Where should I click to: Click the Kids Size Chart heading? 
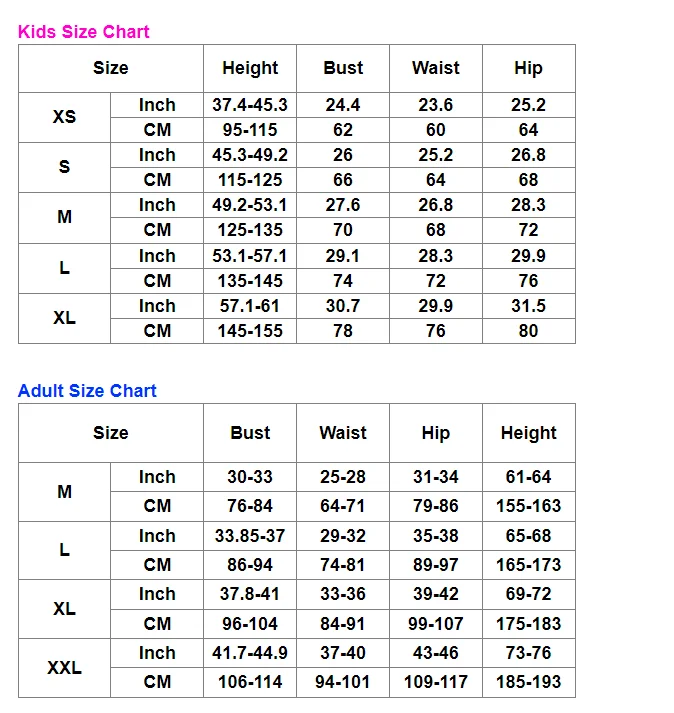pos(84,32)
